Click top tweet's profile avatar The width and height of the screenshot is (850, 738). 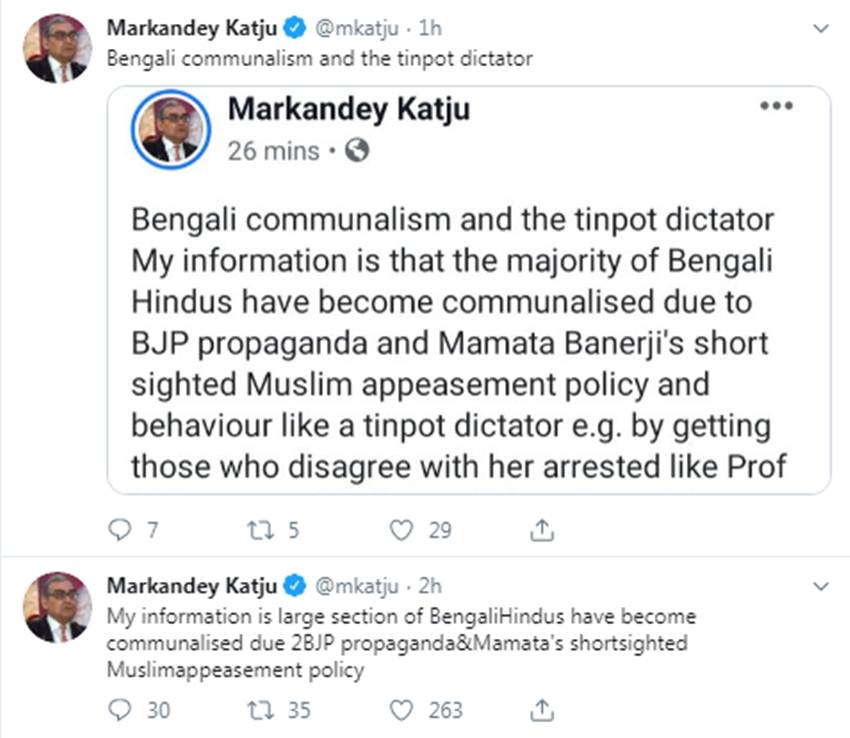point(55,48)
